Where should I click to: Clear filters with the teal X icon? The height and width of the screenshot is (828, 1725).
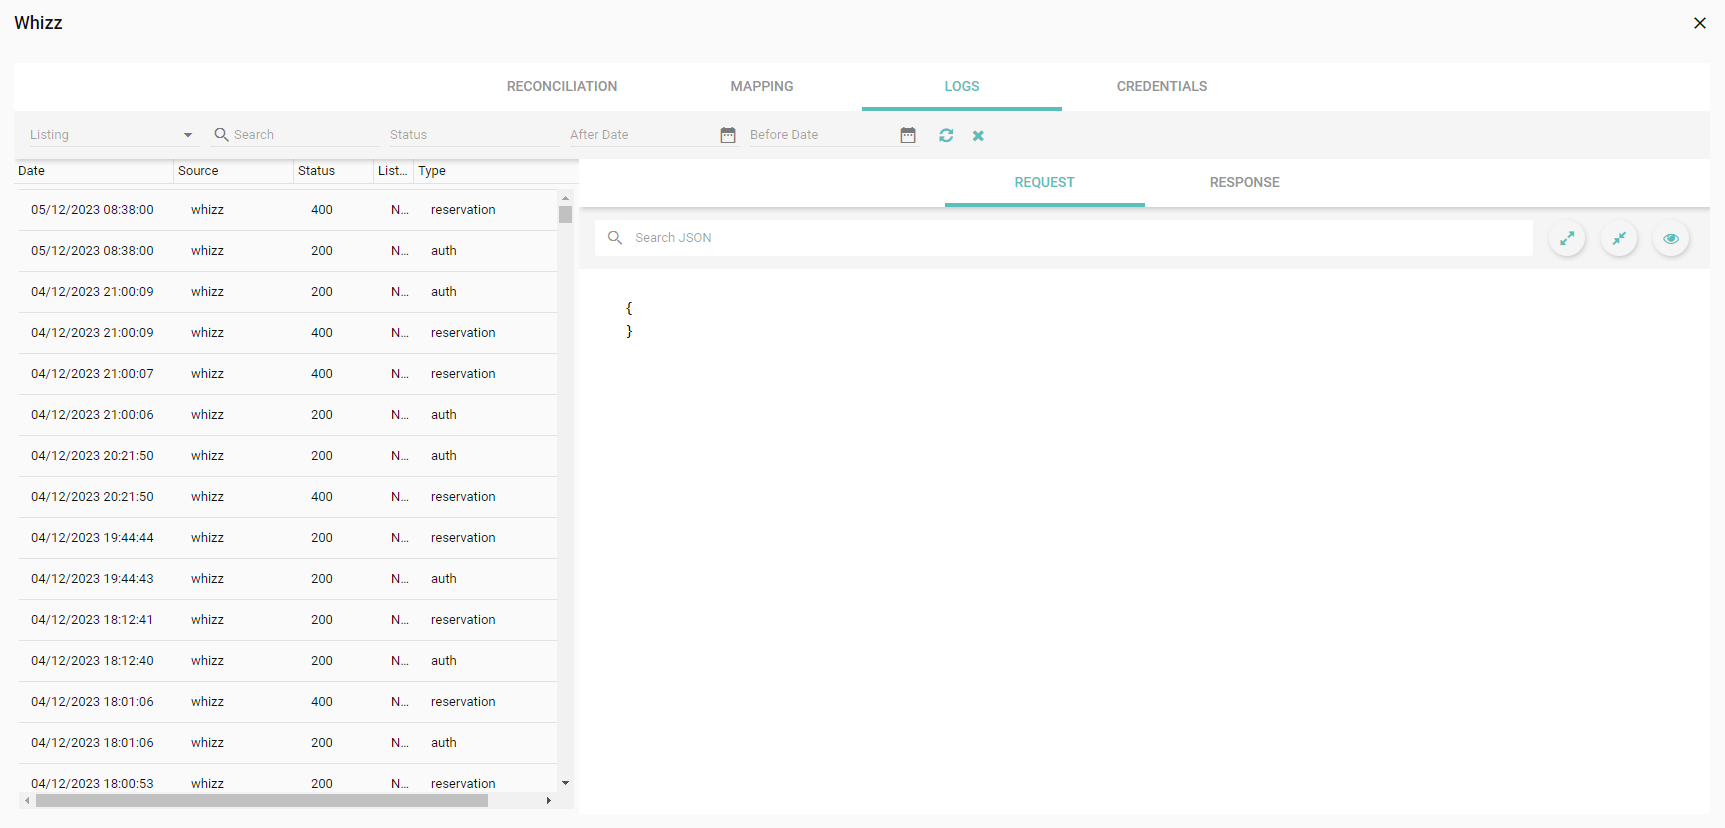click(978, 136)
